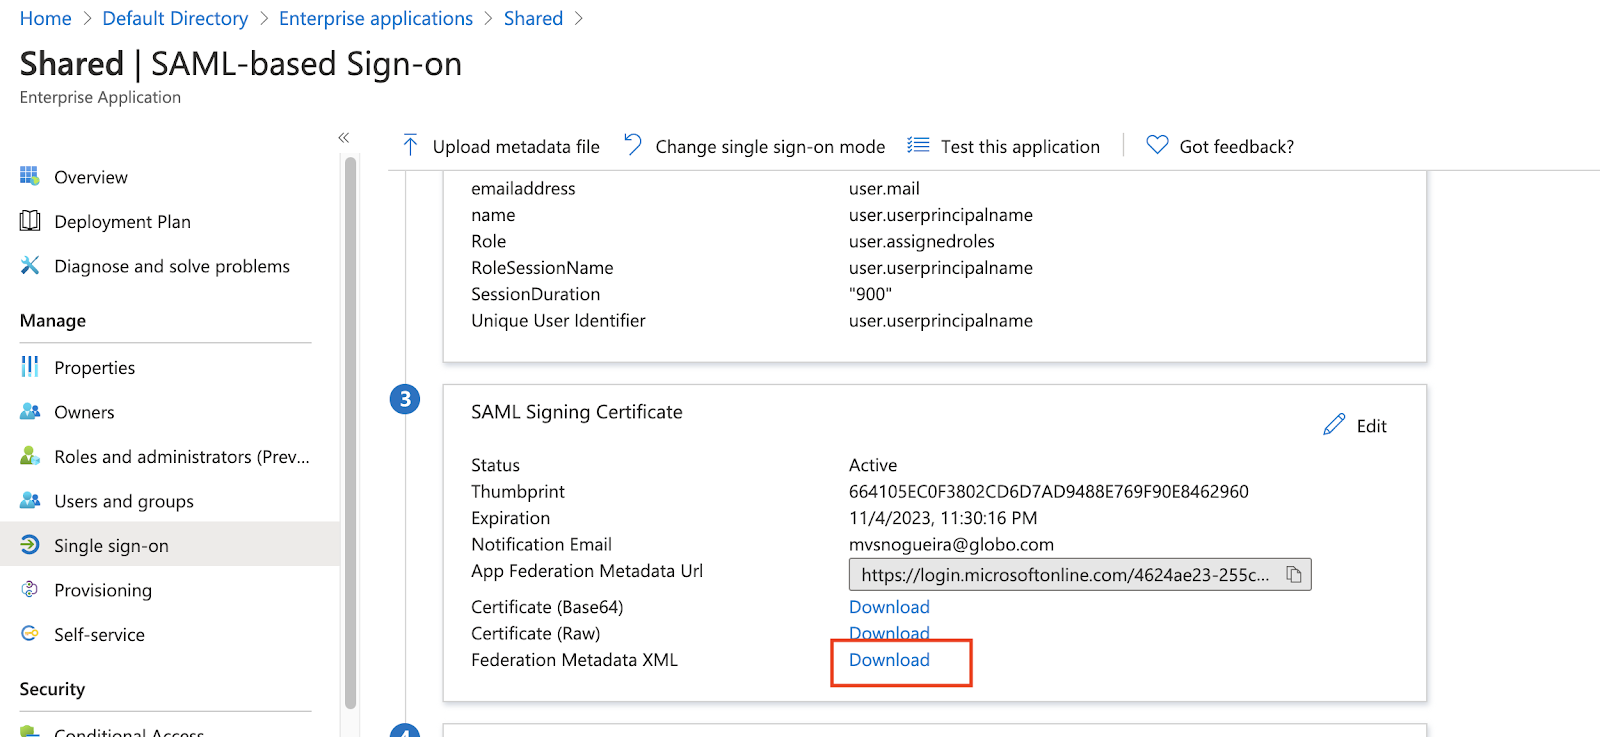This screenshot has width=1600, height=737.
Task: Click SAML Signing Certificate heading
Action: click(577, 412)
